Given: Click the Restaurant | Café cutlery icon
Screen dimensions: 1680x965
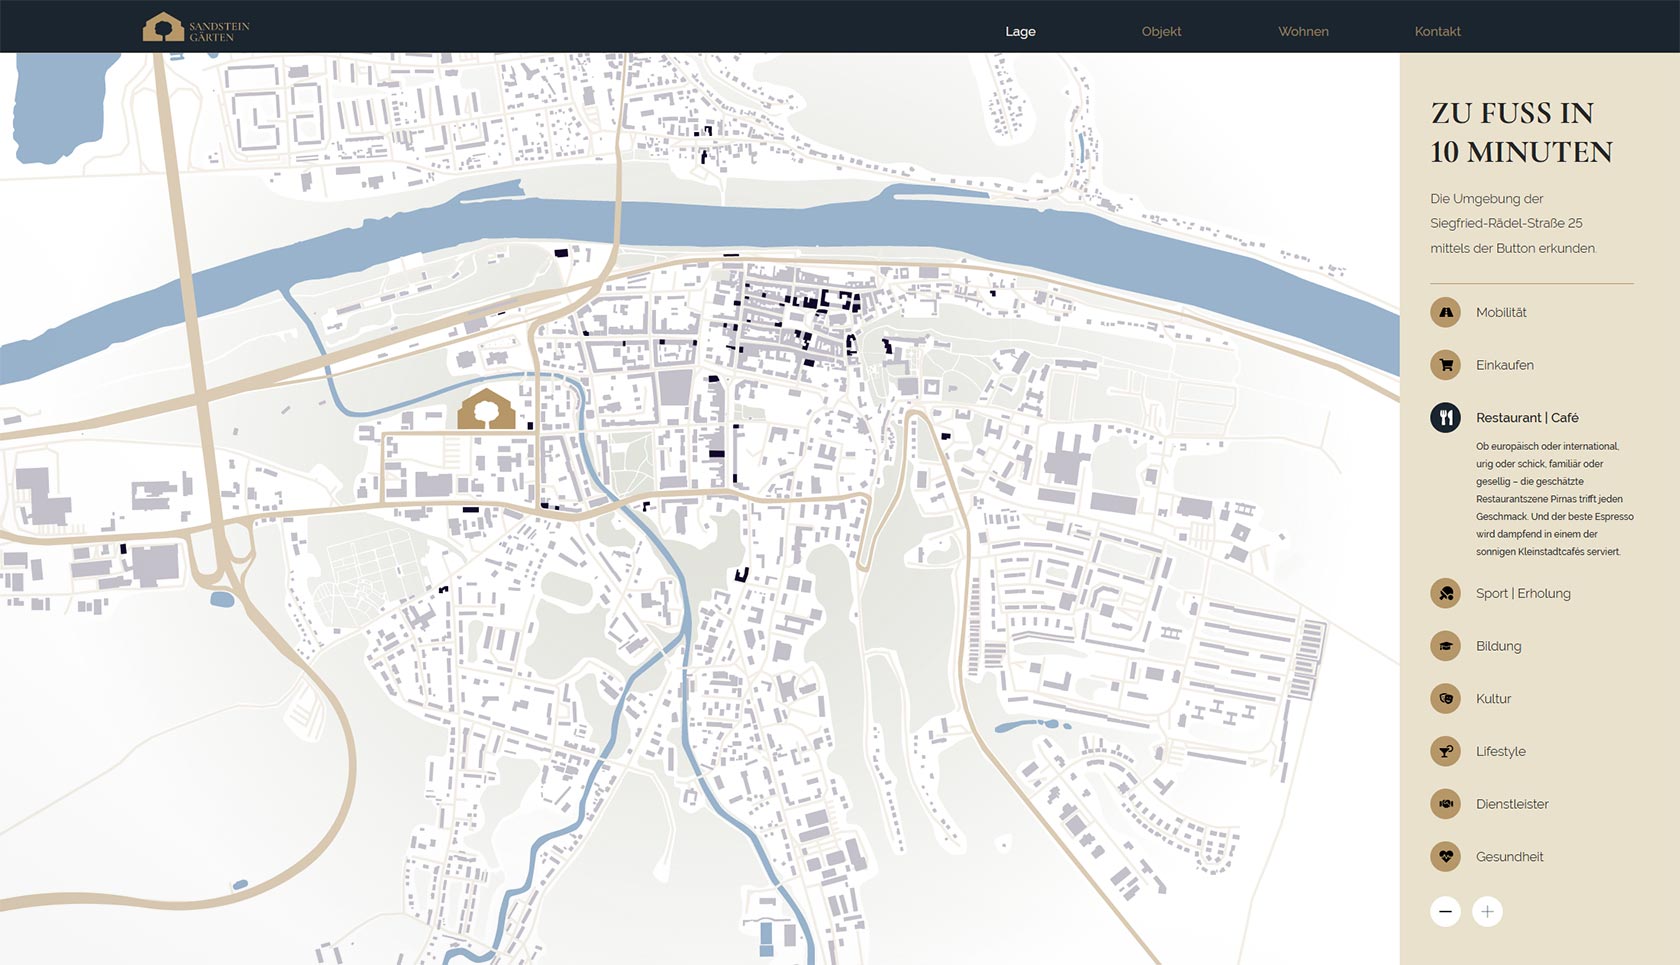Looking at the screenshot, I should click(x=1445, y=418).
